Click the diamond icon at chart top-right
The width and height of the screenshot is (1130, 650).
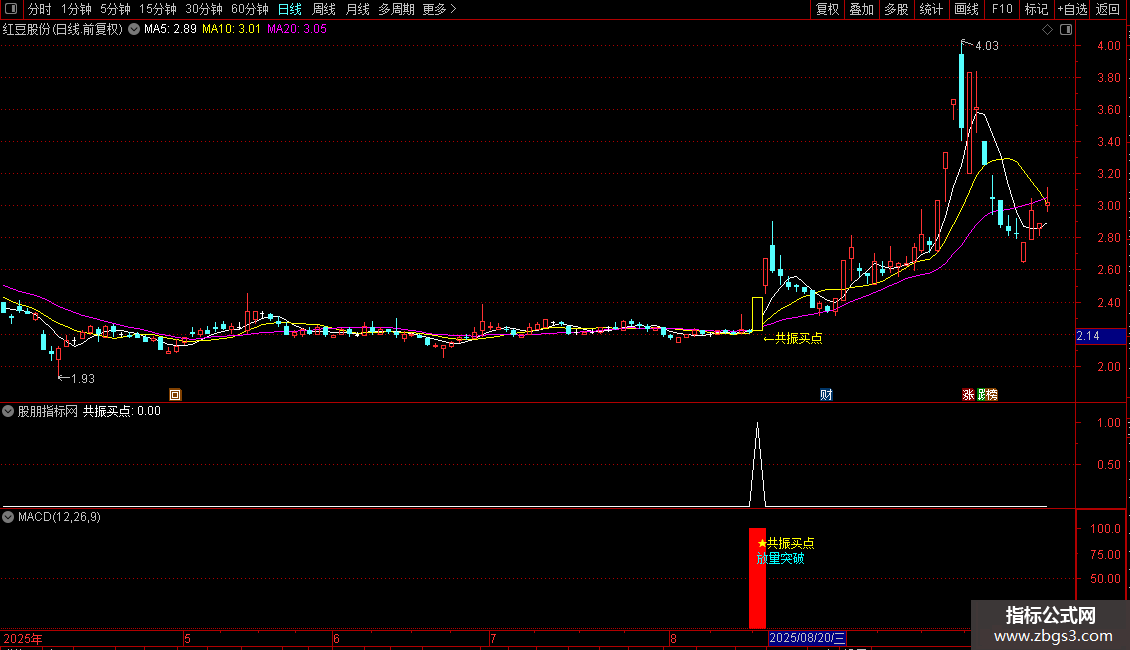click(x=1048, y=29)
